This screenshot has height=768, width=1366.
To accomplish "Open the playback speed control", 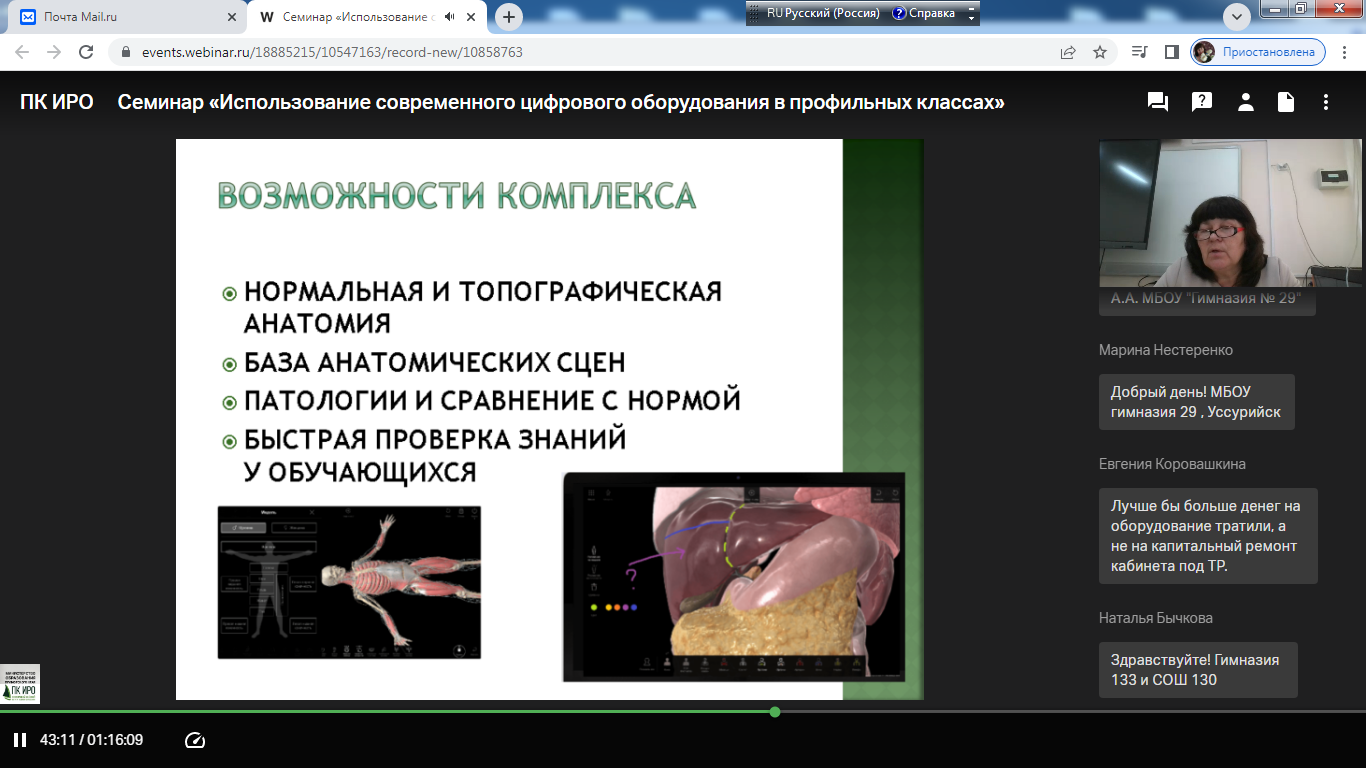I will coord(195,740).
